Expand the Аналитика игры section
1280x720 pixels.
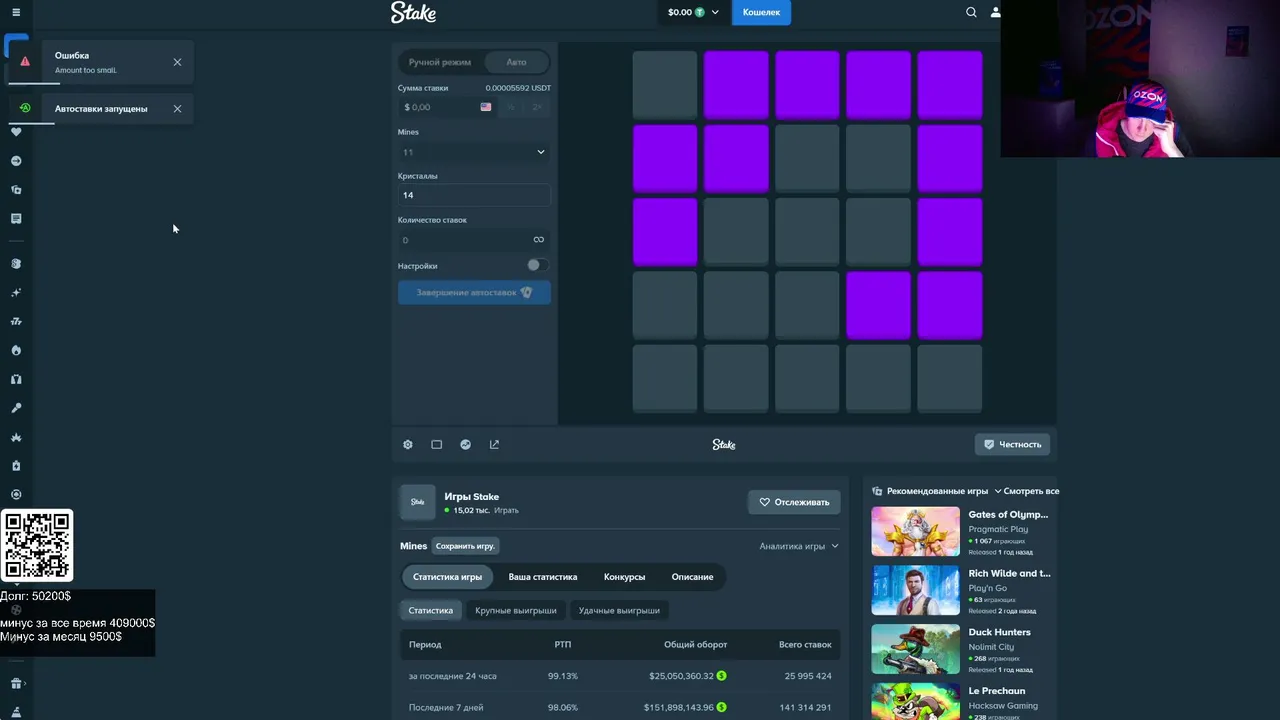tap(799, 546)
